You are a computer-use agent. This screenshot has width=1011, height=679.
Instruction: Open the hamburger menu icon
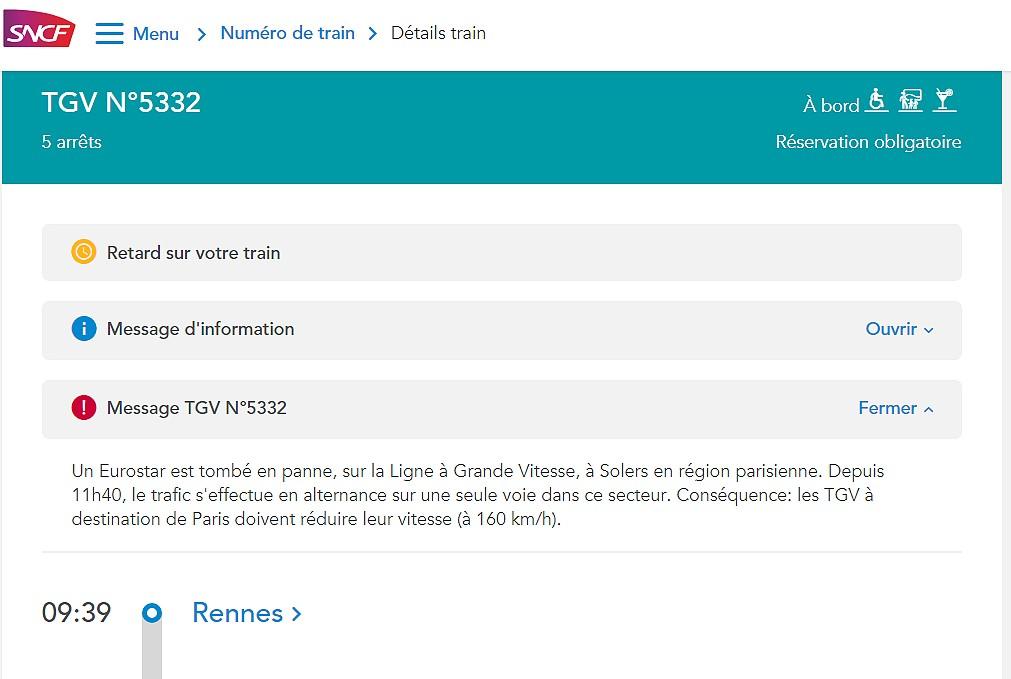coord(109,33)
